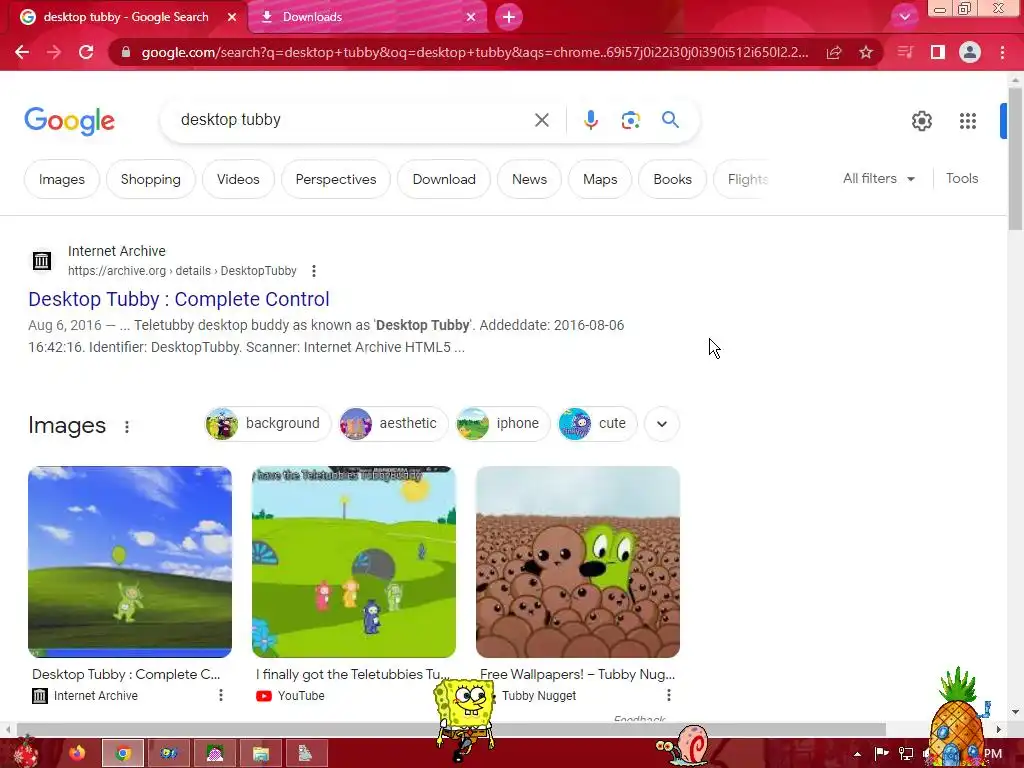Click scrollbar down arrow
The width and height of the screenshot is (1024, 768).
[x=1015, y=712]
